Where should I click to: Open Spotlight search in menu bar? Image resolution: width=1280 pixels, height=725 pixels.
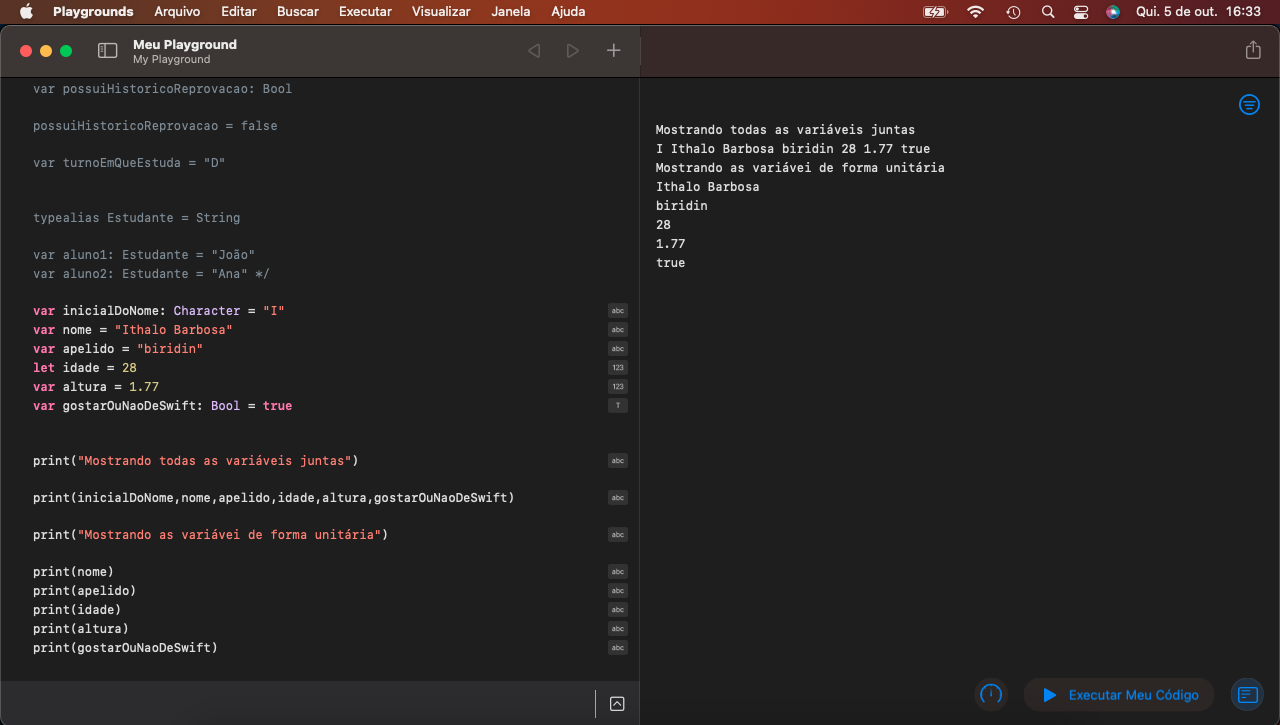(x=1047, y=12)
